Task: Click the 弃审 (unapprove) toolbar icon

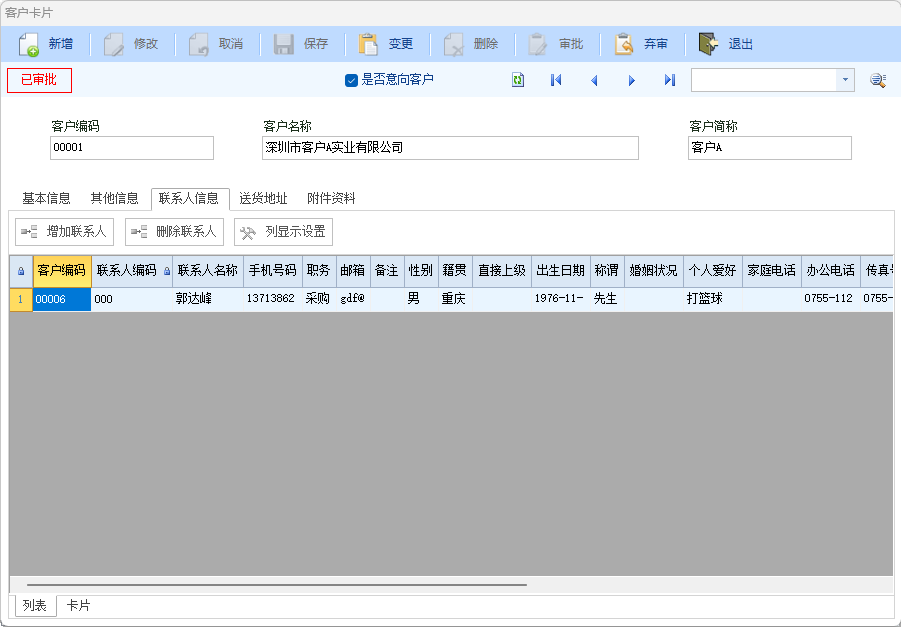Action: [x=624, y=44]
